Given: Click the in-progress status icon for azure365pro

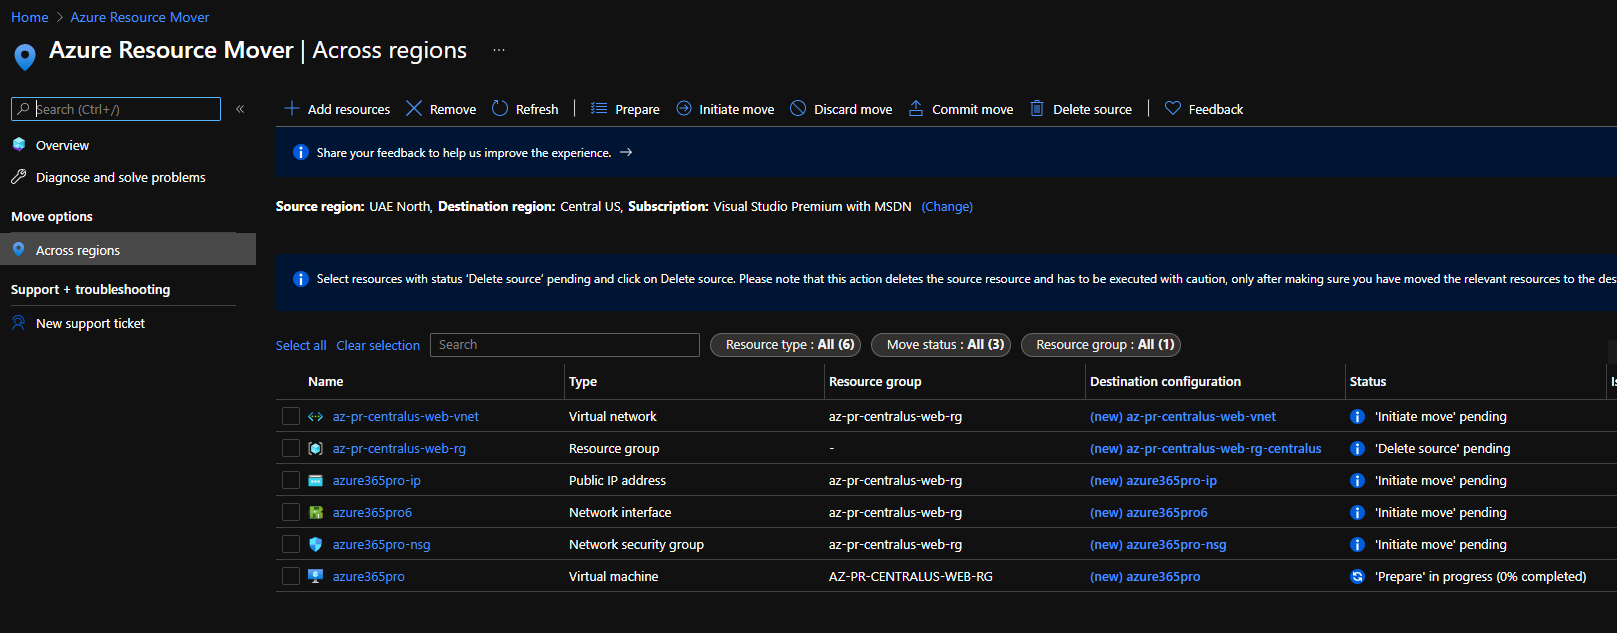Looking at the screenshot, I should click(1357, 577).
